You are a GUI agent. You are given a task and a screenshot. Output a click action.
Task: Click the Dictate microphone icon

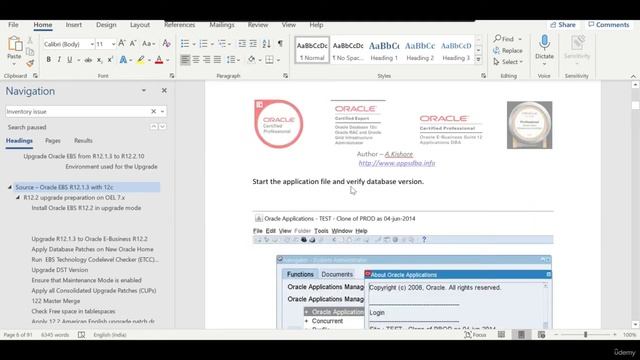[x=544, y=42]
